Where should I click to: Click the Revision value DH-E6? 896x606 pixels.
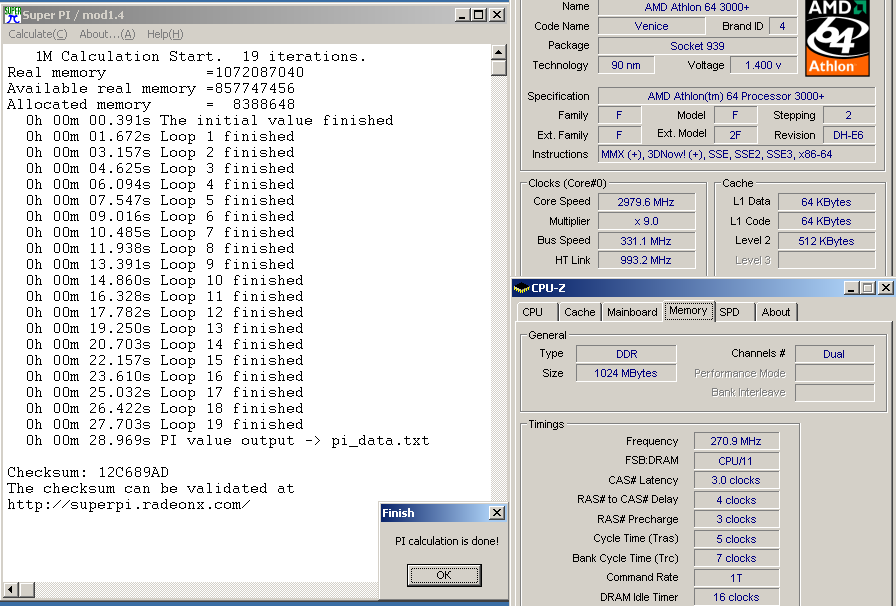[x=849, y=135]
